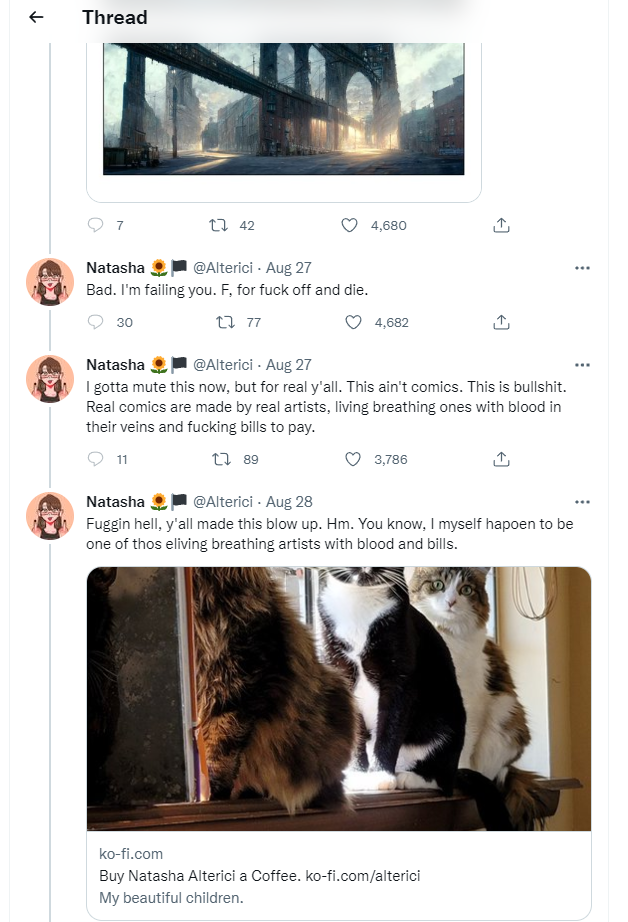Share the 'Bad. I'm failing you' tweet
The width and height of the screenshot is (628, 922).
click(x=502, y=322)
